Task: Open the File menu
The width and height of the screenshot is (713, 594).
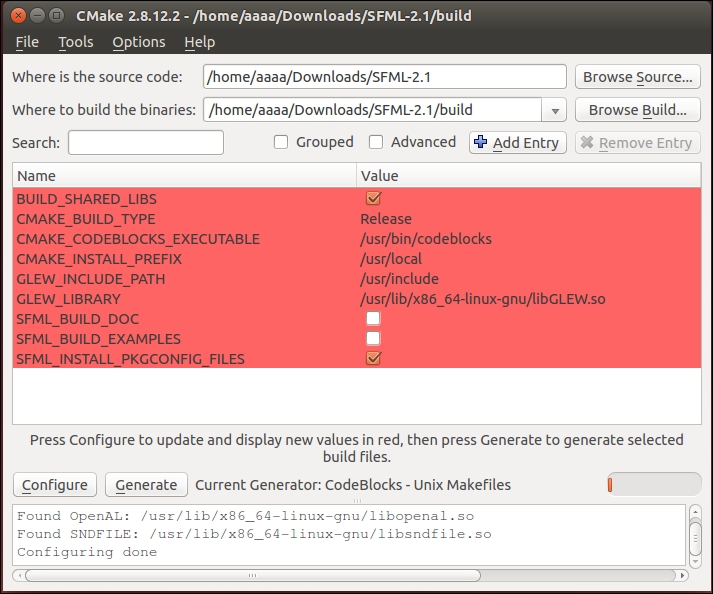Action: point(27,42)
